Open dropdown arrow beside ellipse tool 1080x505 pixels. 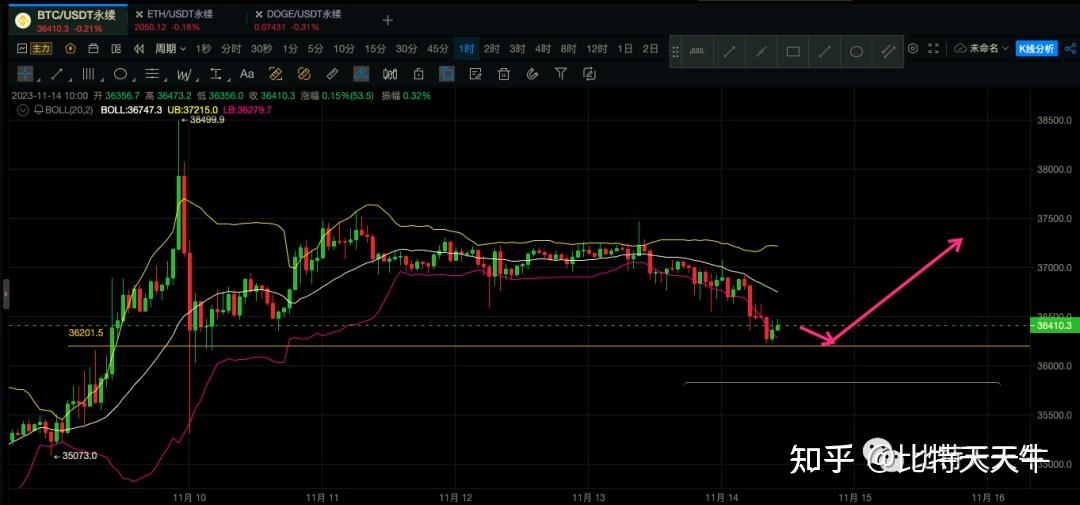pos(132,78)
